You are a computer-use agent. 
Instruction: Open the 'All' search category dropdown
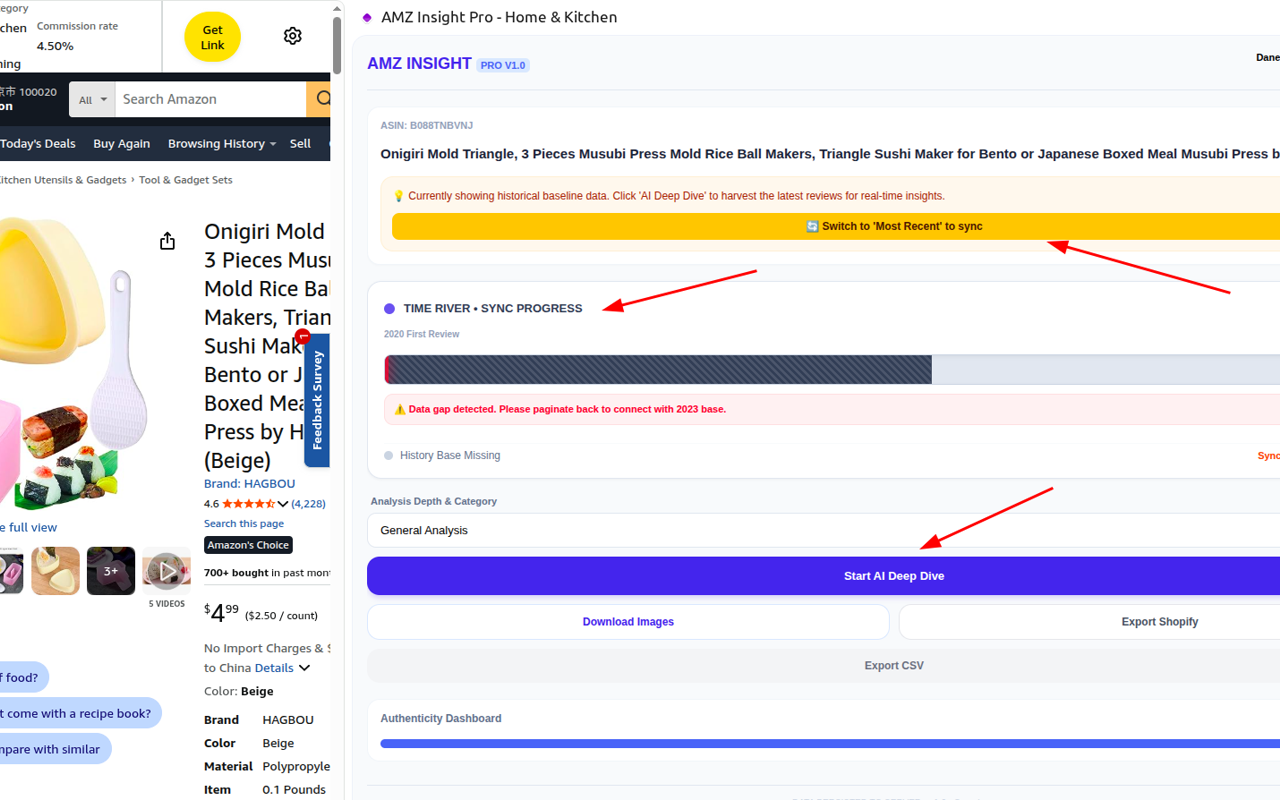point(92,100)
